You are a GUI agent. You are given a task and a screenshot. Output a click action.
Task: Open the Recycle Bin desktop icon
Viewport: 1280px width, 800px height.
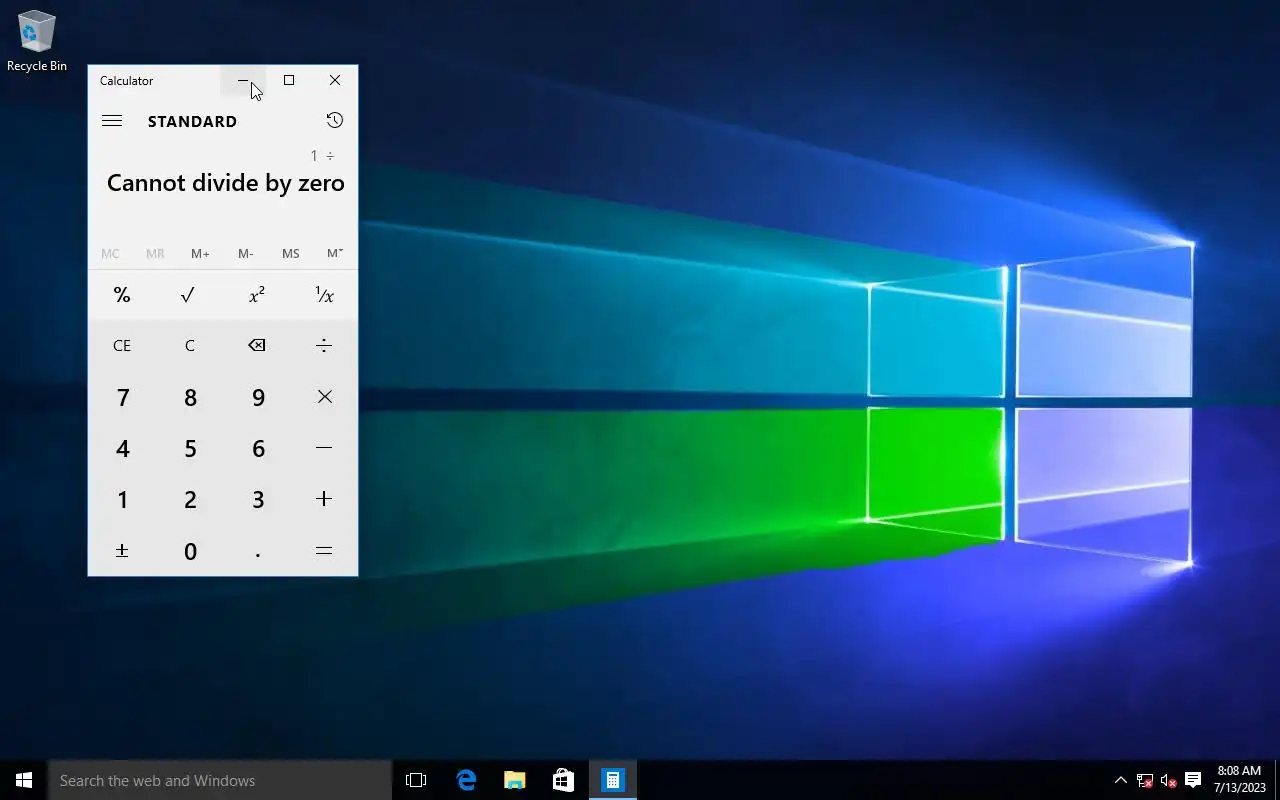coord(37,41)
